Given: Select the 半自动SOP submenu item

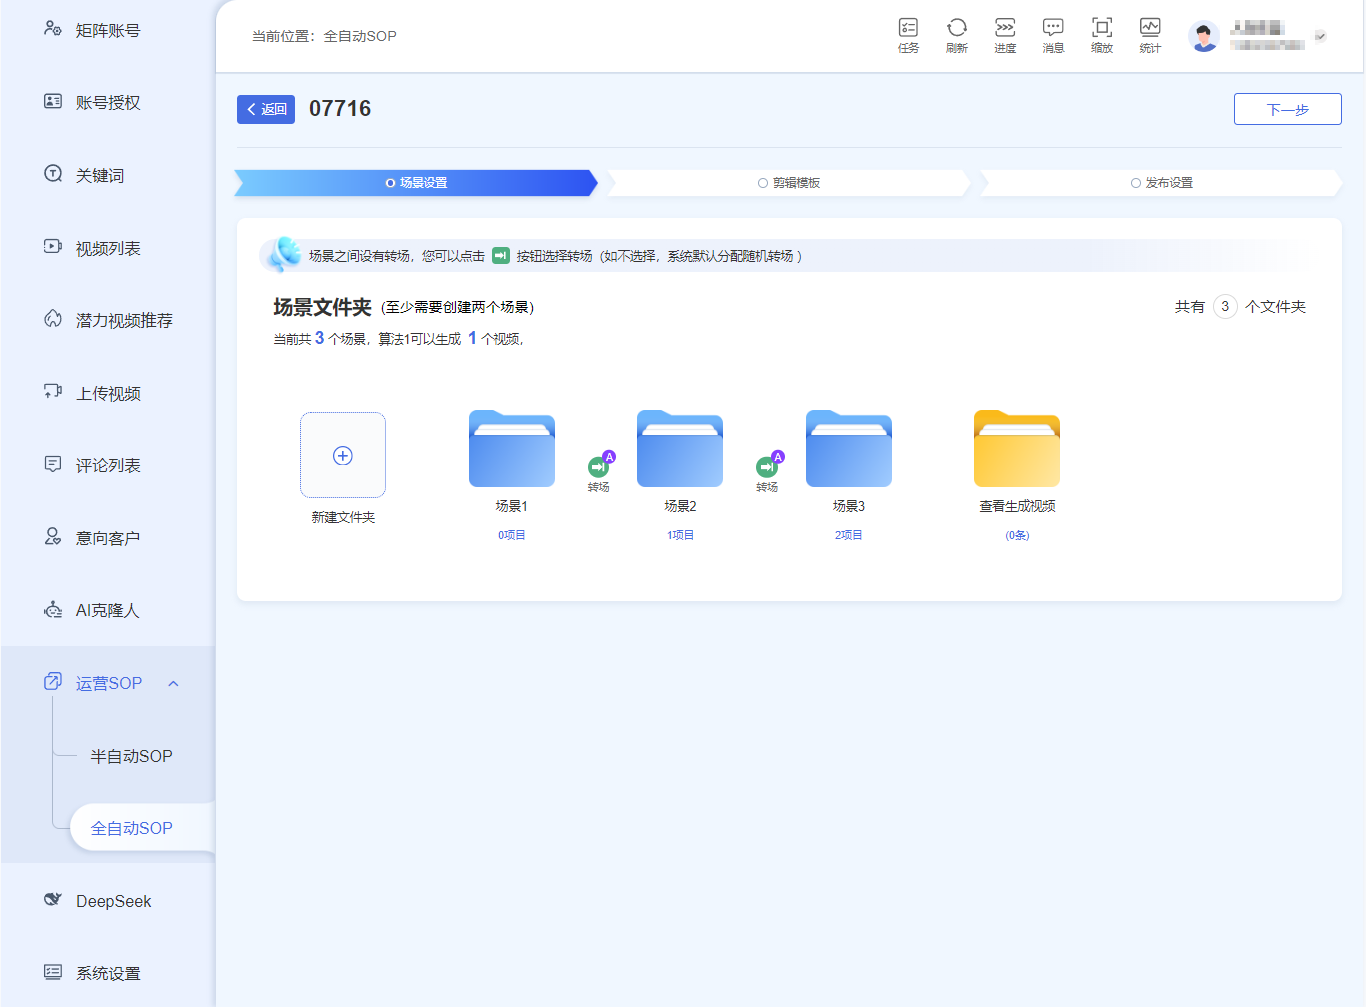Looking at the screenshot, I should click(131, 756).
